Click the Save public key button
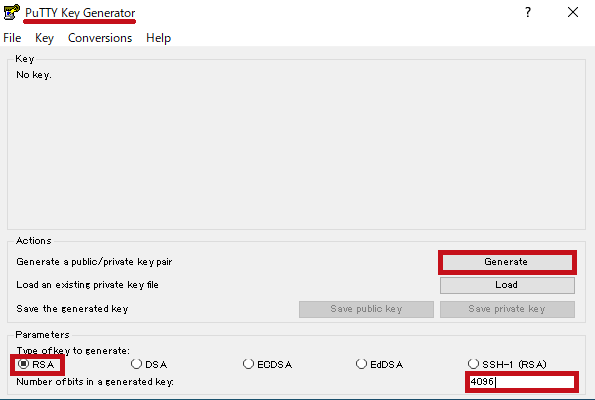Screen dimensions: 595x400 (x=366, y=309)
